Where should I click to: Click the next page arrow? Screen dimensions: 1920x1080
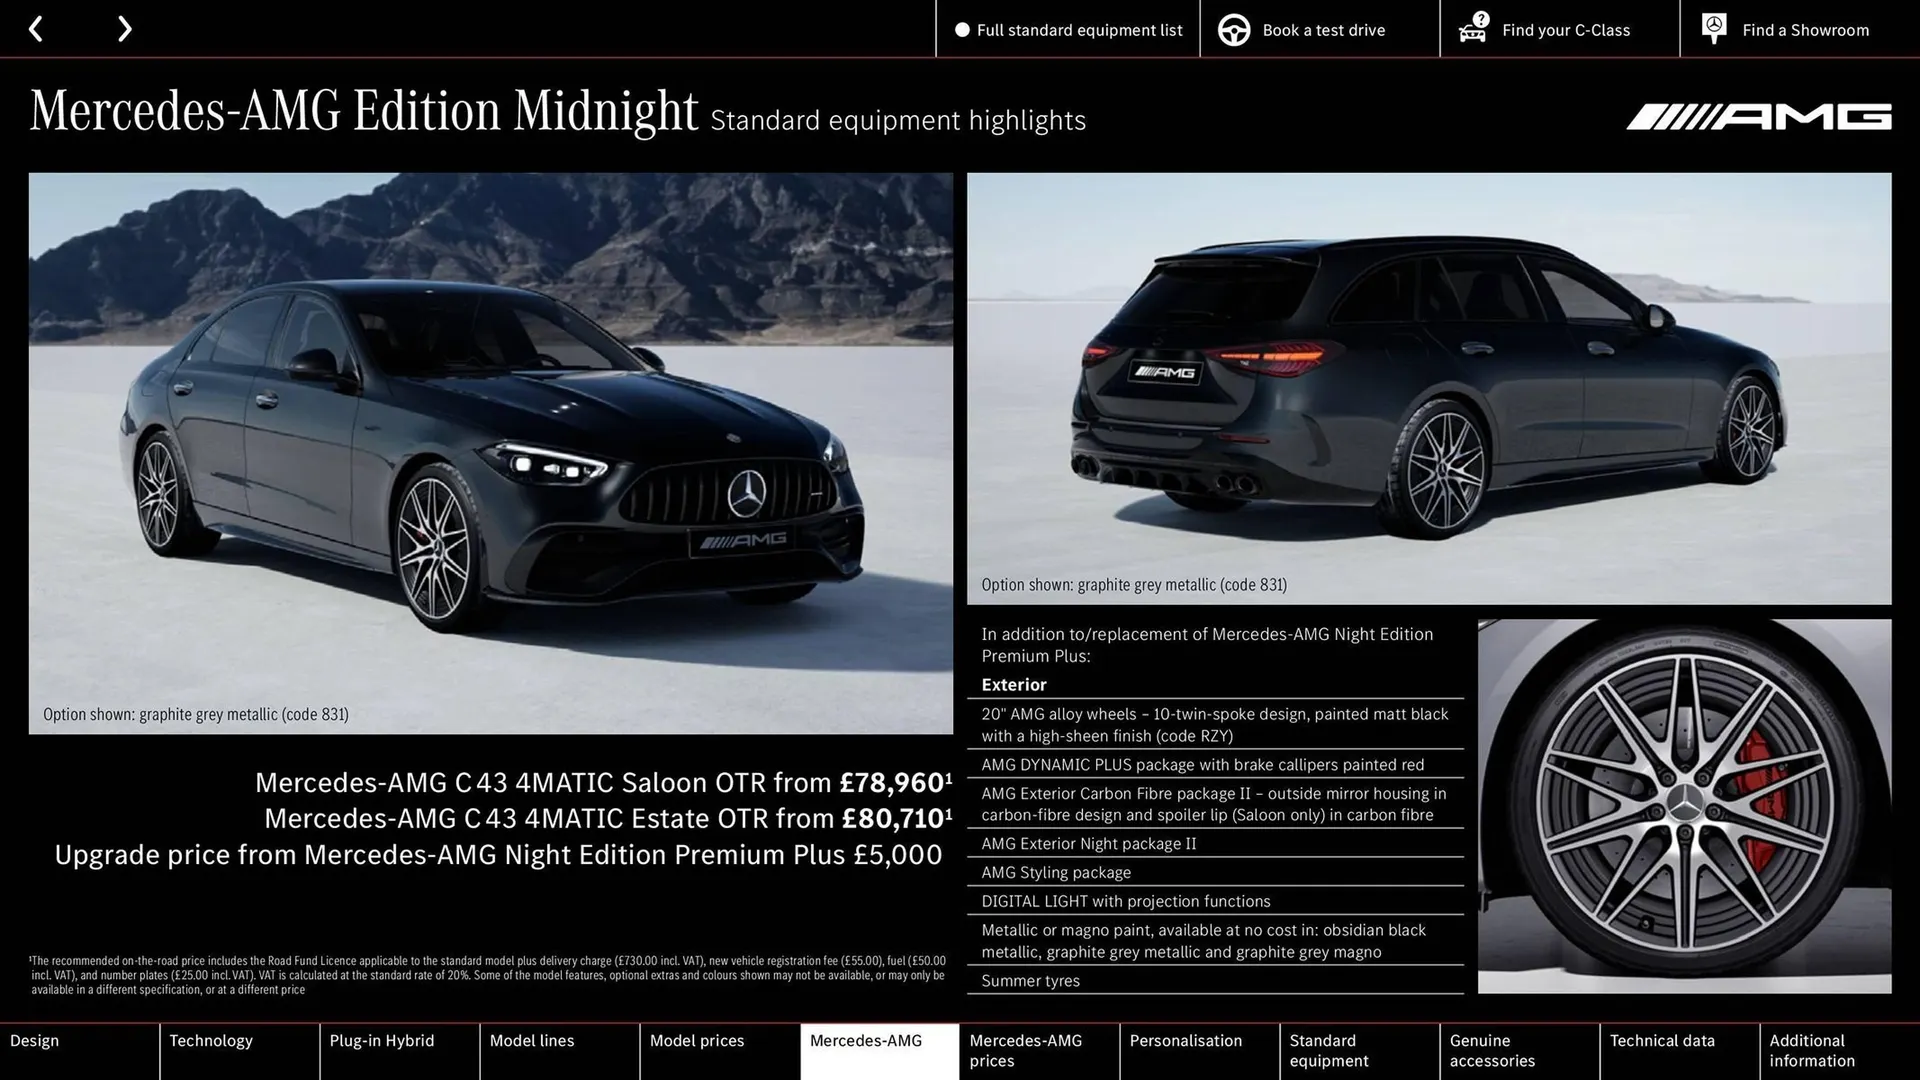pos(124,28)
